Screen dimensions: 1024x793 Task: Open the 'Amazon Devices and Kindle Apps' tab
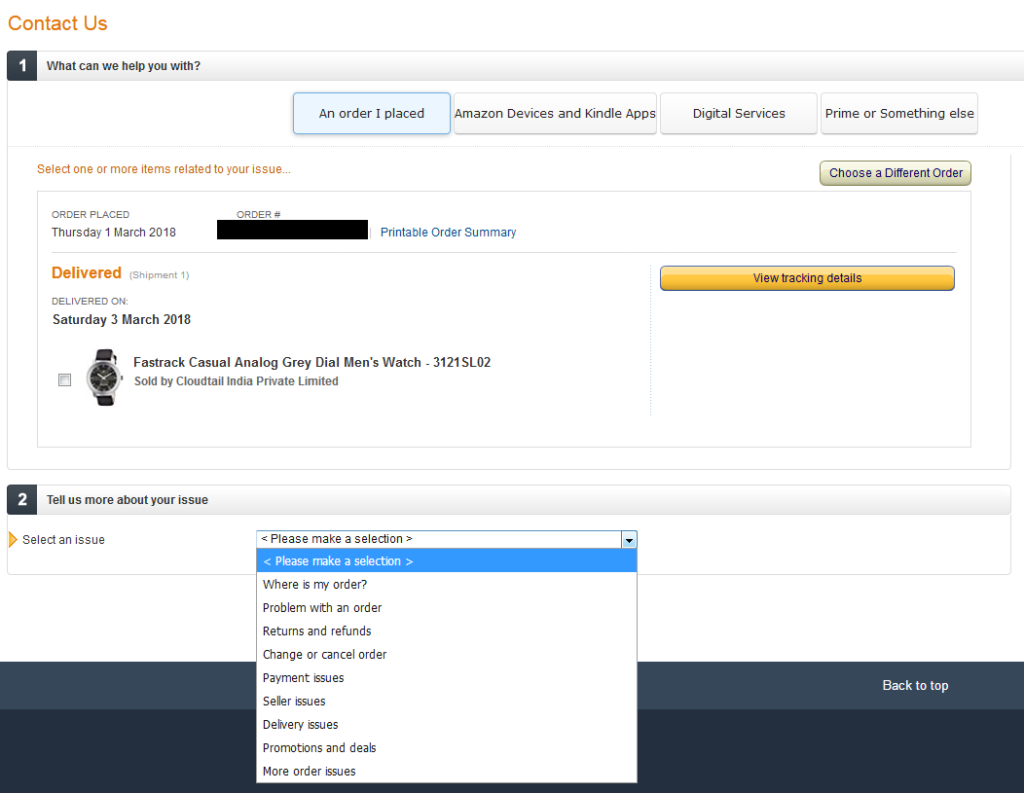coord(555,113)
